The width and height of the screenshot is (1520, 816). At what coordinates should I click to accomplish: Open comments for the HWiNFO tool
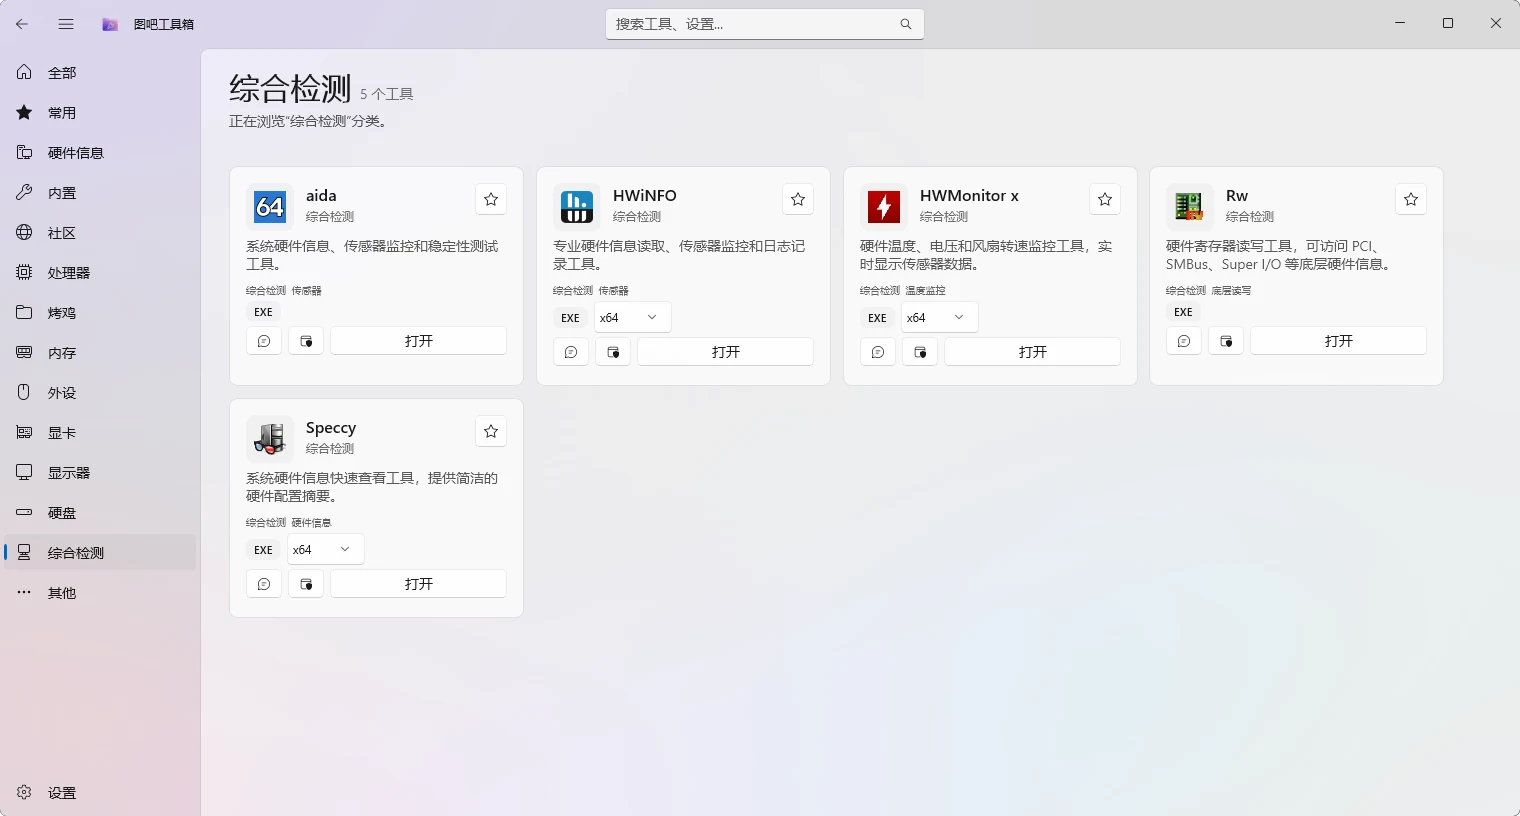click(571, 352)
